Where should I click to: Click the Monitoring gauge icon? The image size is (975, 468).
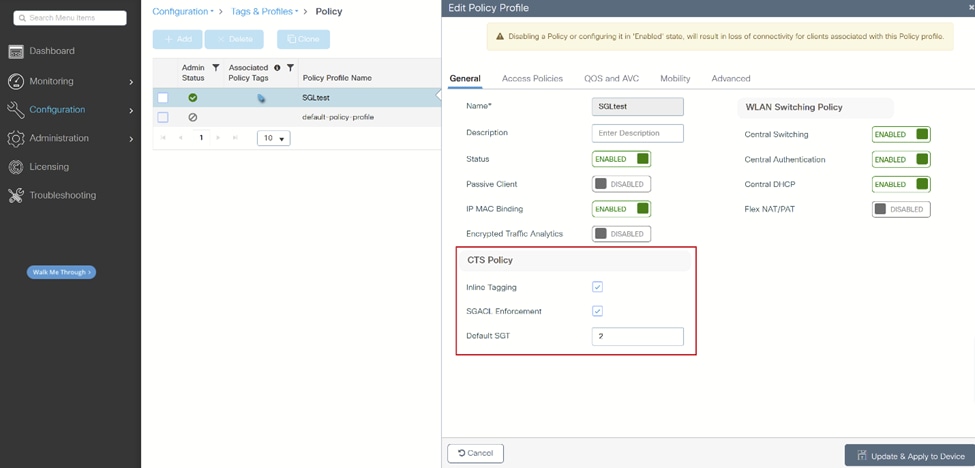pos(16,81)
